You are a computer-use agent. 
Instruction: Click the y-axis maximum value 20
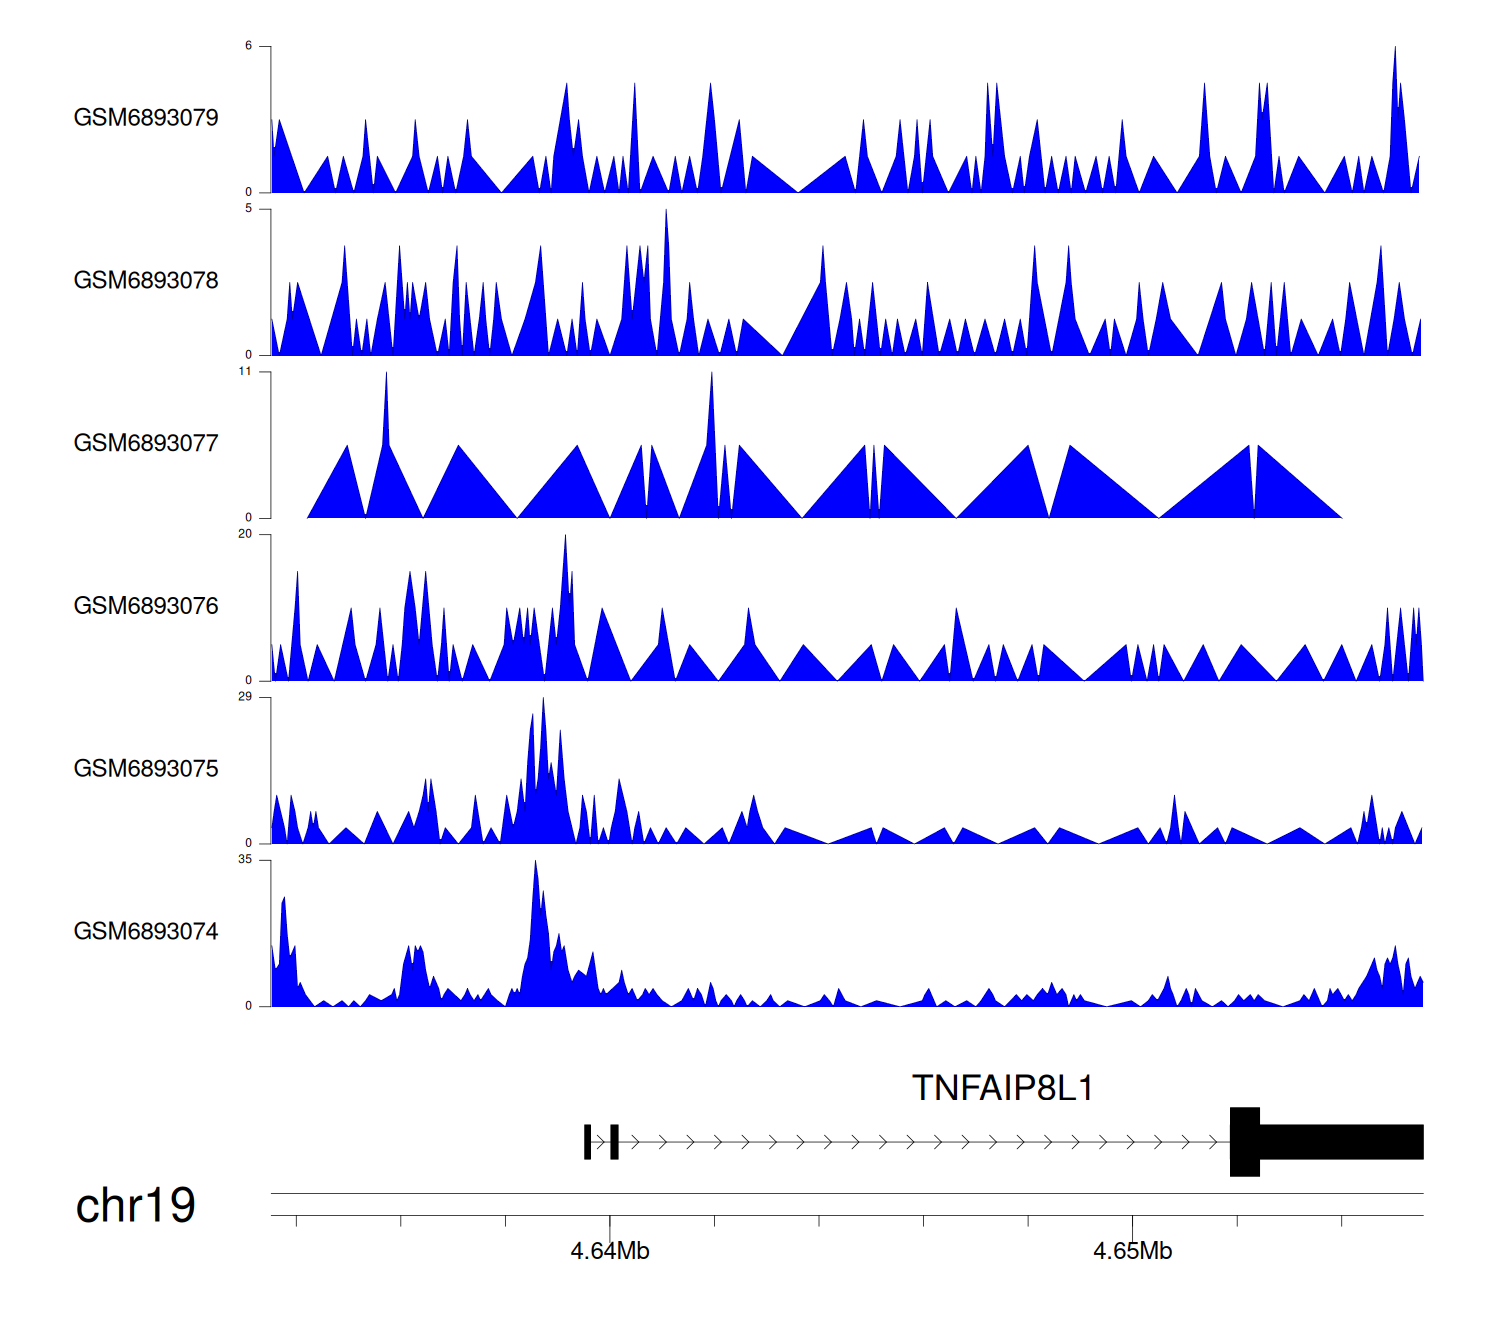(245, 534)
